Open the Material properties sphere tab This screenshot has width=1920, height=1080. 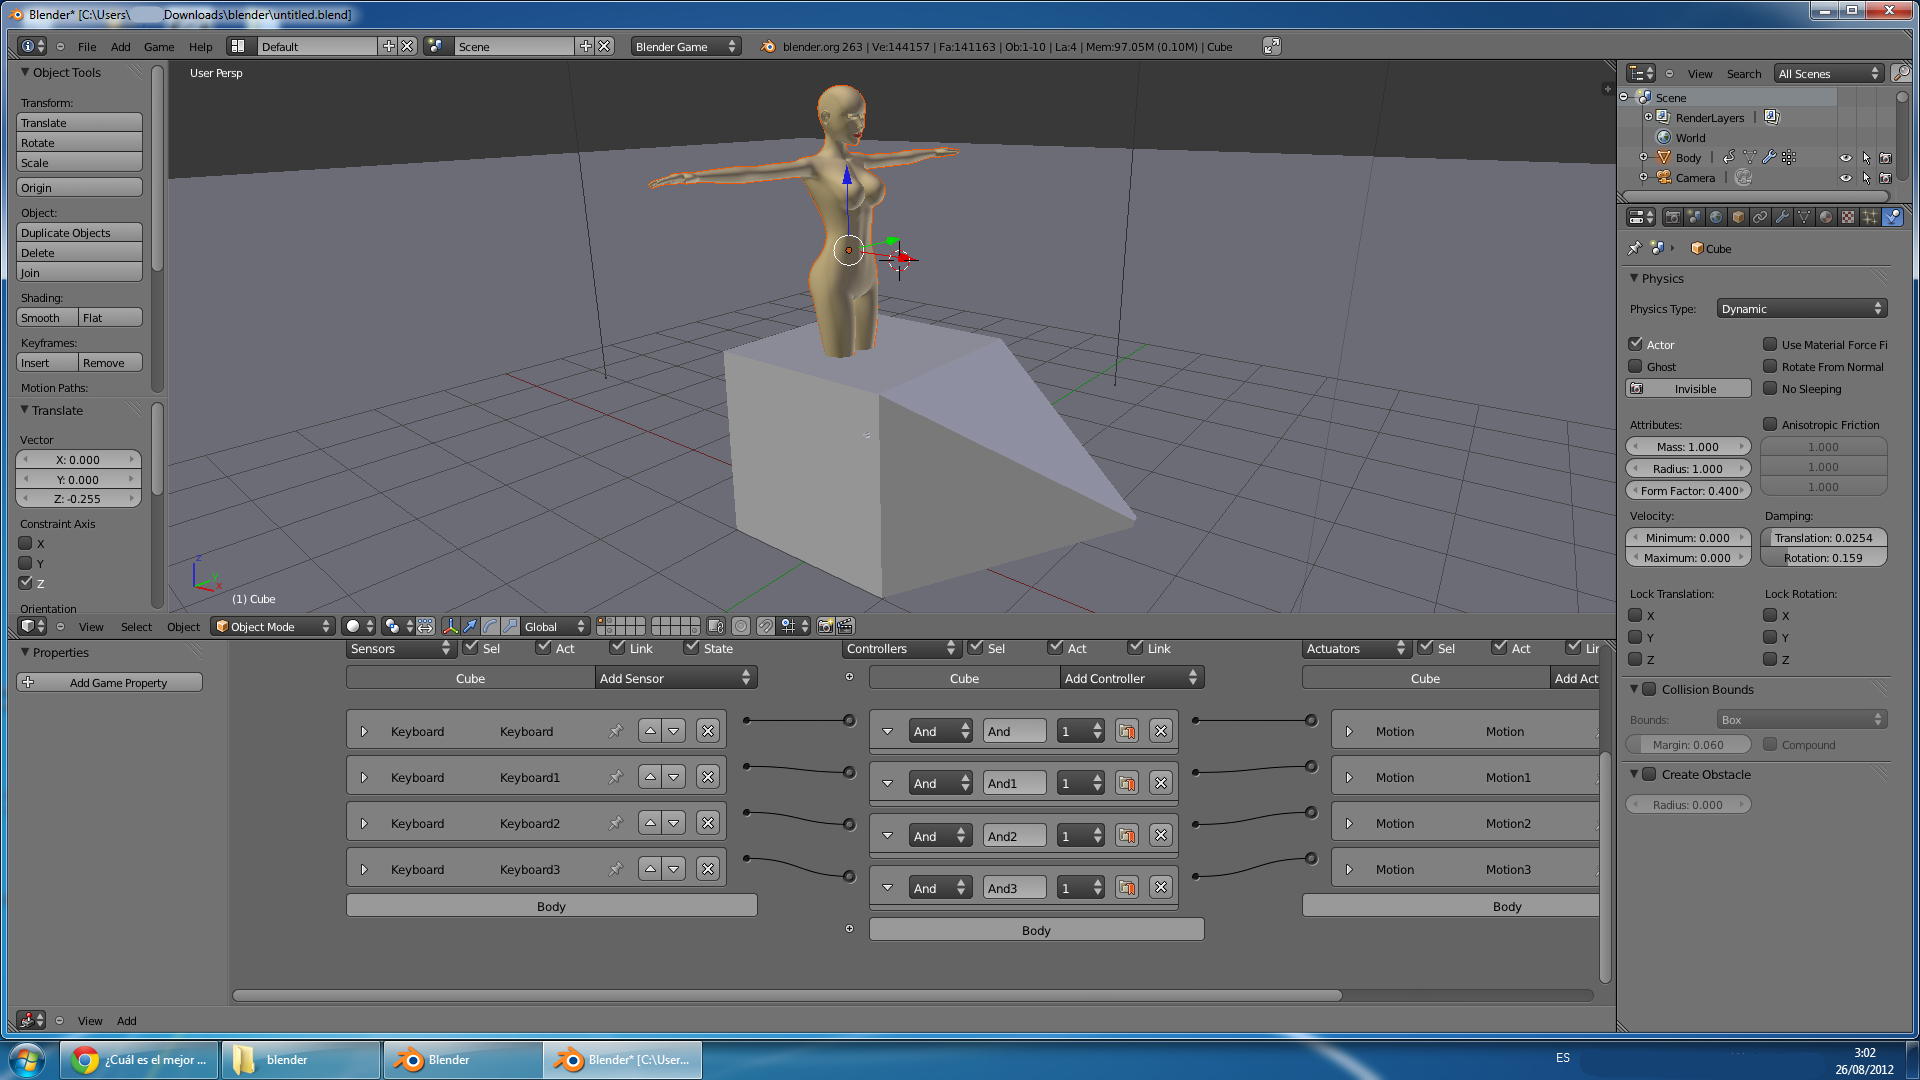click(x=1826, y=217)
